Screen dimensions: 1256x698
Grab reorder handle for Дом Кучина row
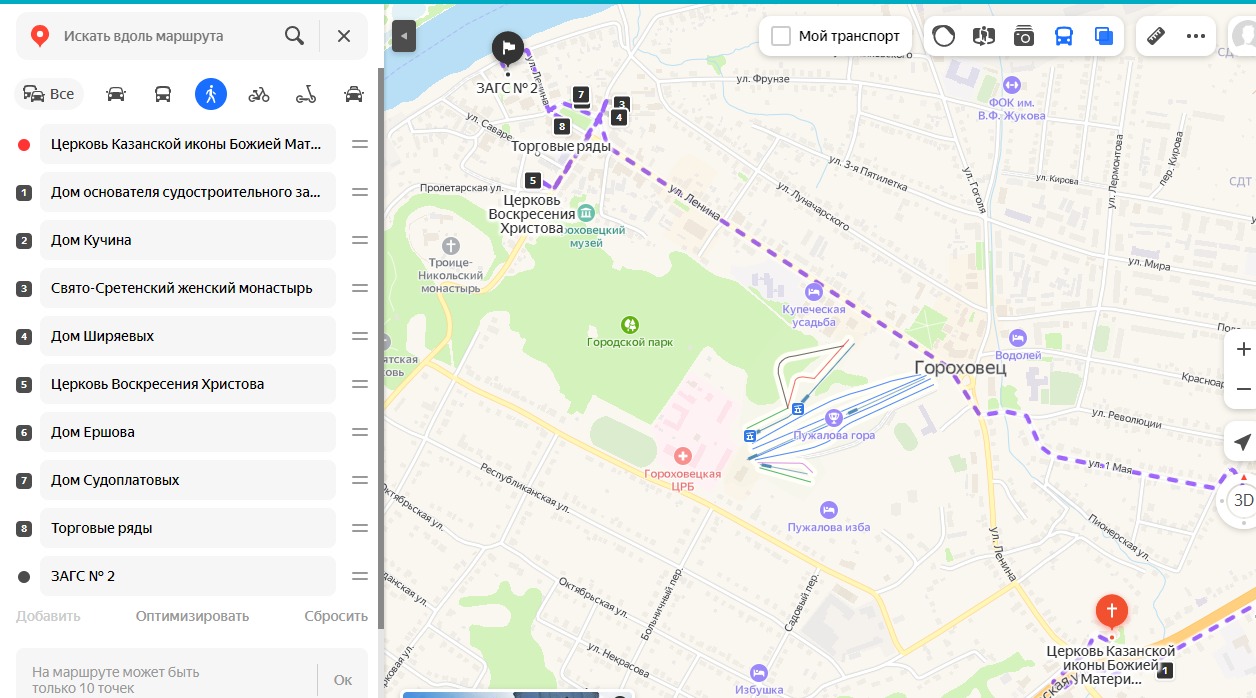(360, 240)
